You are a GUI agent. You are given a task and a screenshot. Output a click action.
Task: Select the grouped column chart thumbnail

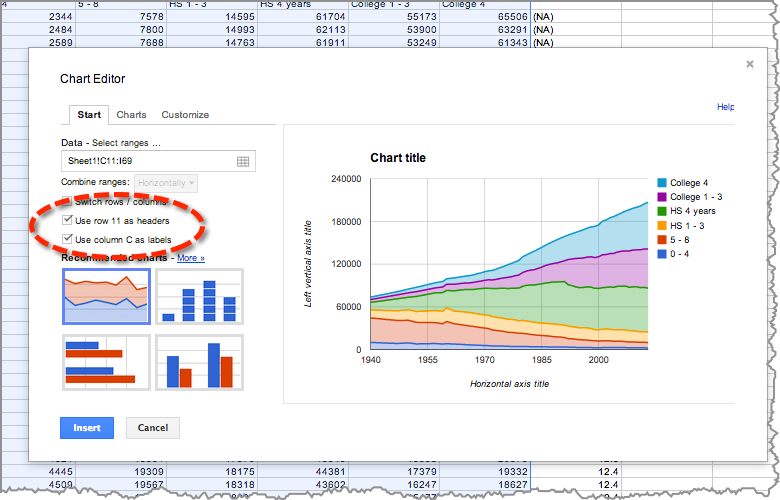point(199,363)
